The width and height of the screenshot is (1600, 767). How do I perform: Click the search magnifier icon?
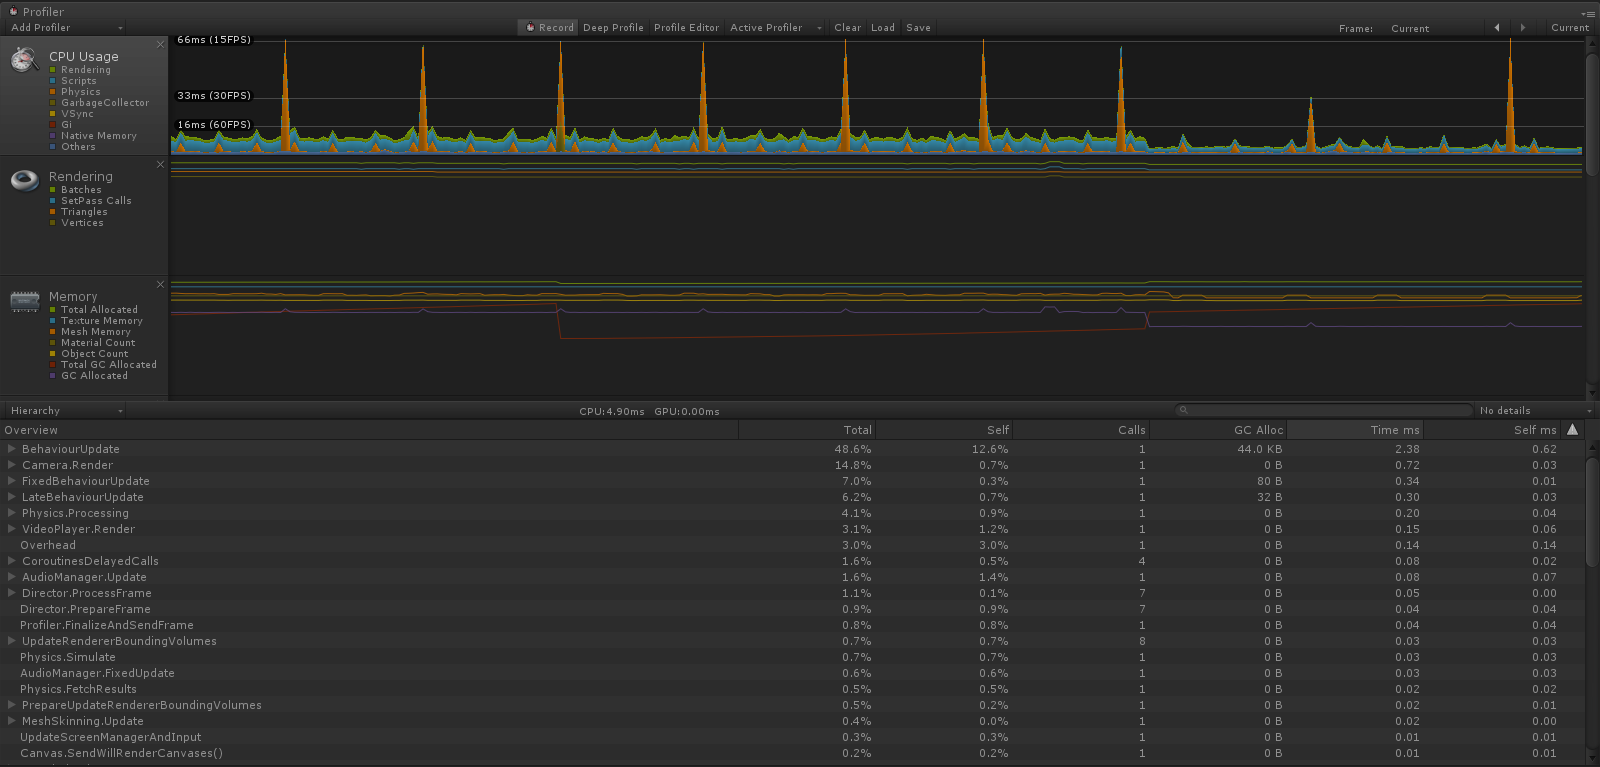point(1184,410)
